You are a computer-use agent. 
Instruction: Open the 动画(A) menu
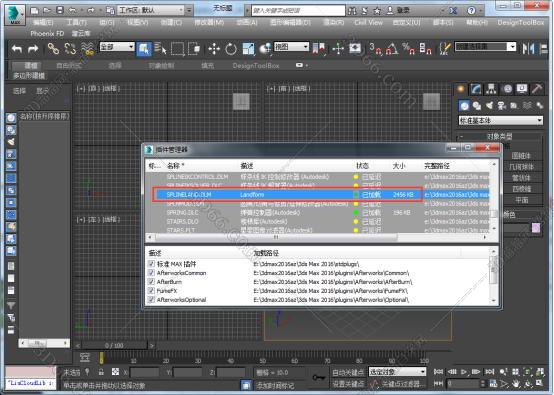click(247, 23)
